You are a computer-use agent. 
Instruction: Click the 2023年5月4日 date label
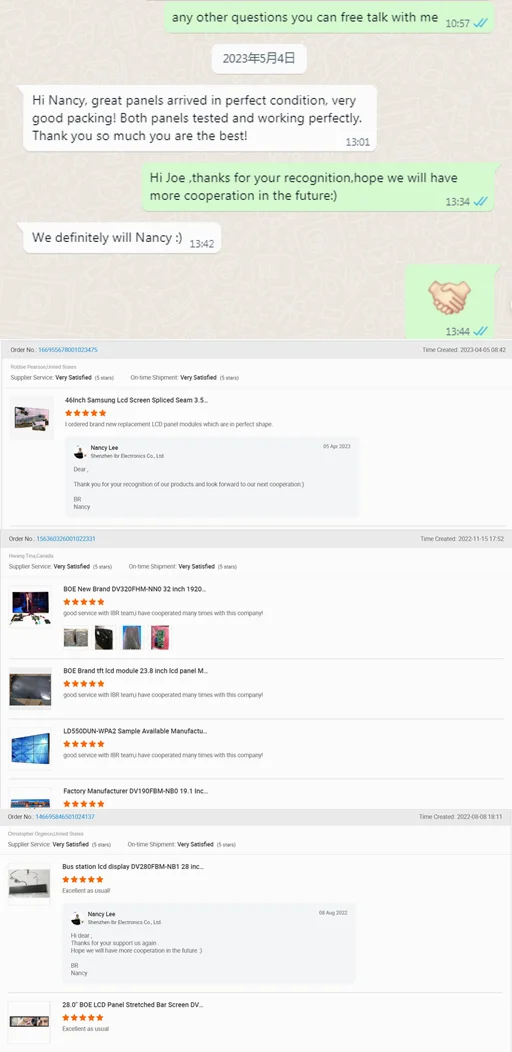260,58
